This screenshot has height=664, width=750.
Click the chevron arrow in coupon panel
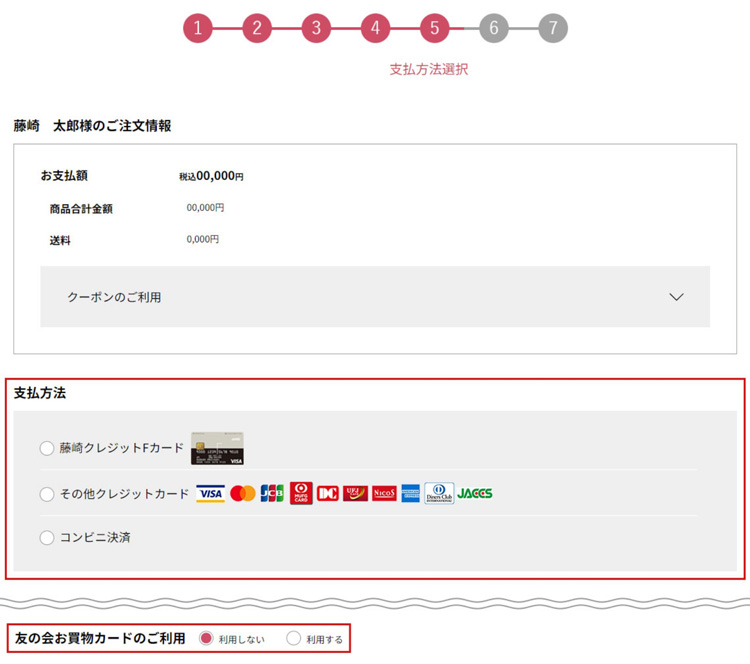(676, 297)
